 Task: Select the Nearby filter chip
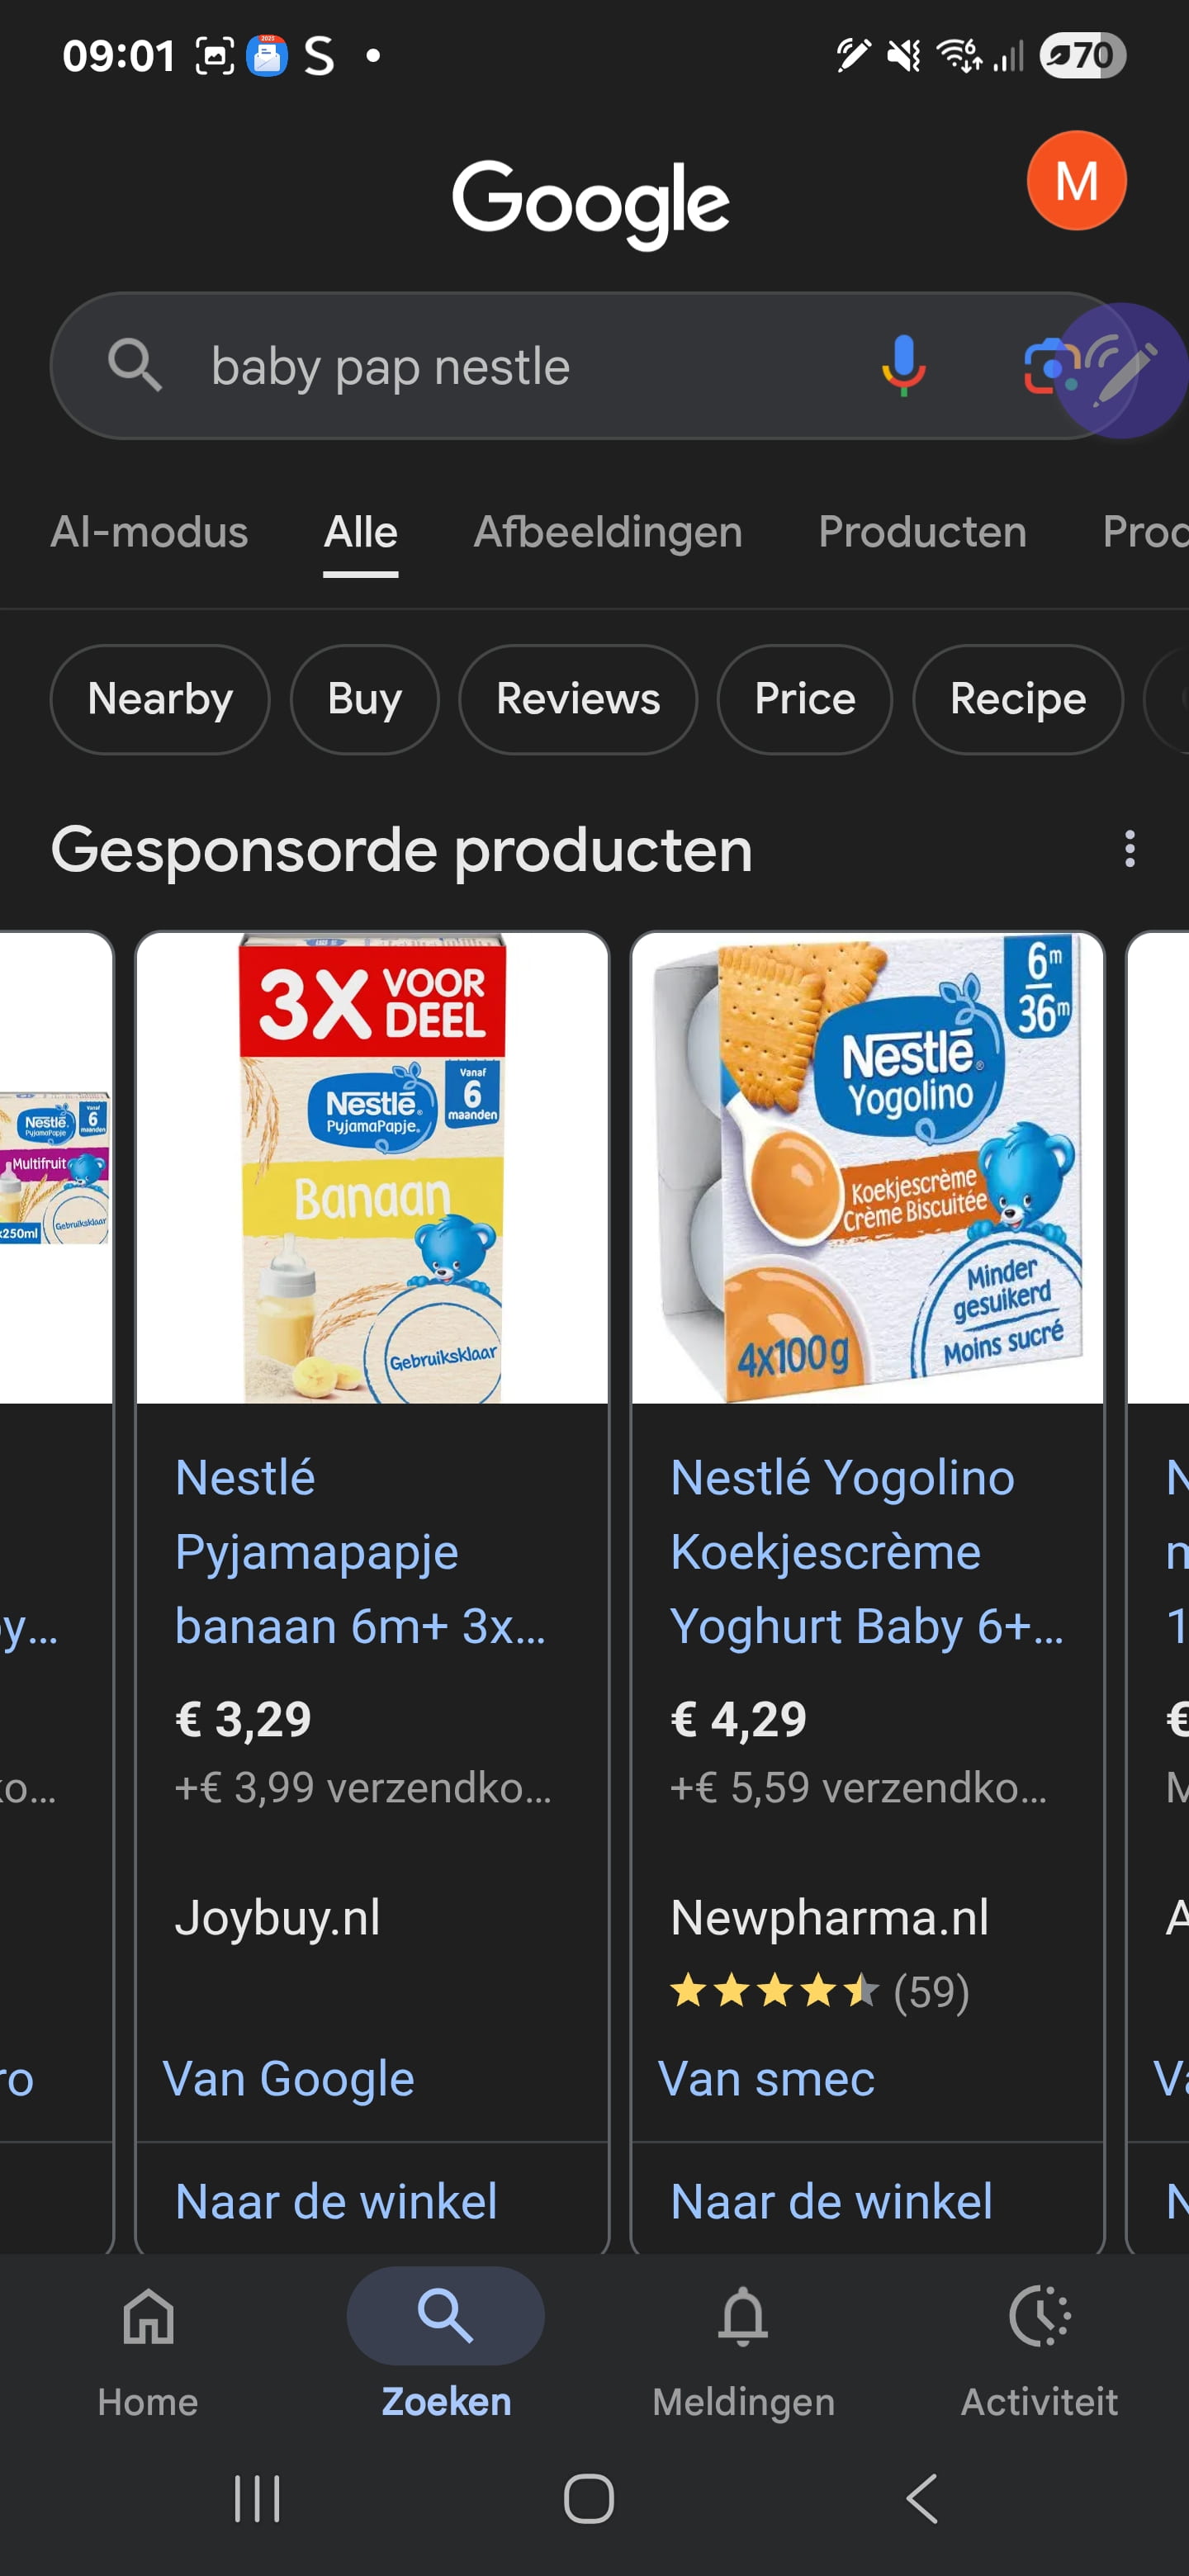[x=160, y=699]
